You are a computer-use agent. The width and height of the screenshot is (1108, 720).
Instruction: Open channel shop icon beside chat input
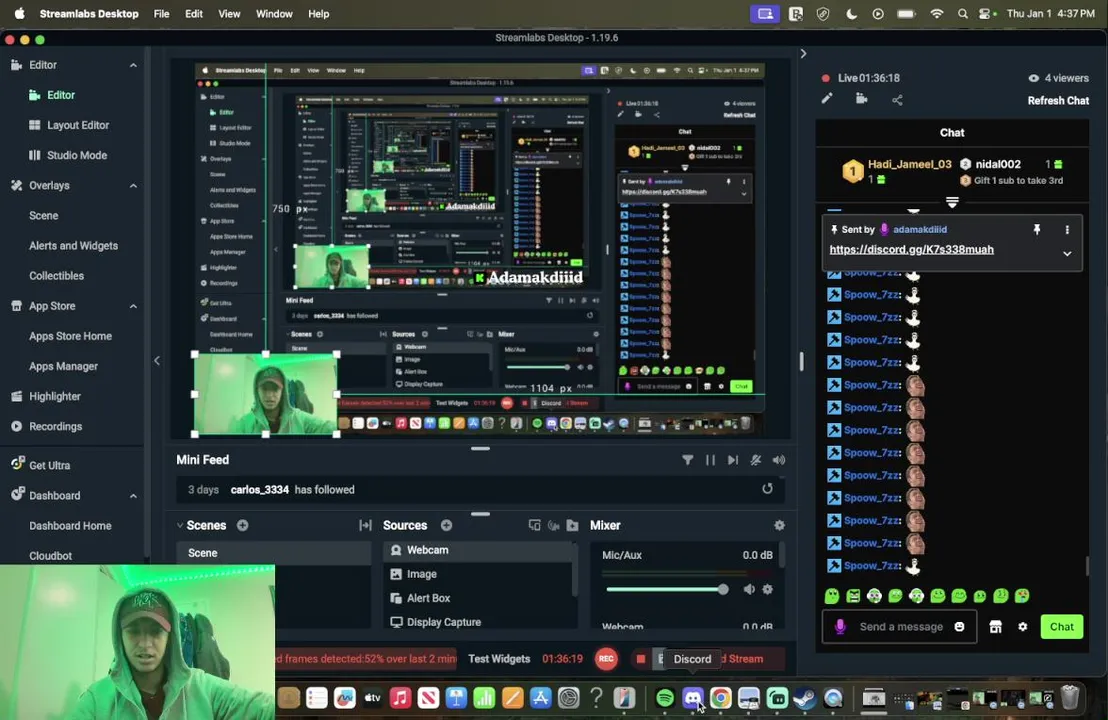(995, 627)
